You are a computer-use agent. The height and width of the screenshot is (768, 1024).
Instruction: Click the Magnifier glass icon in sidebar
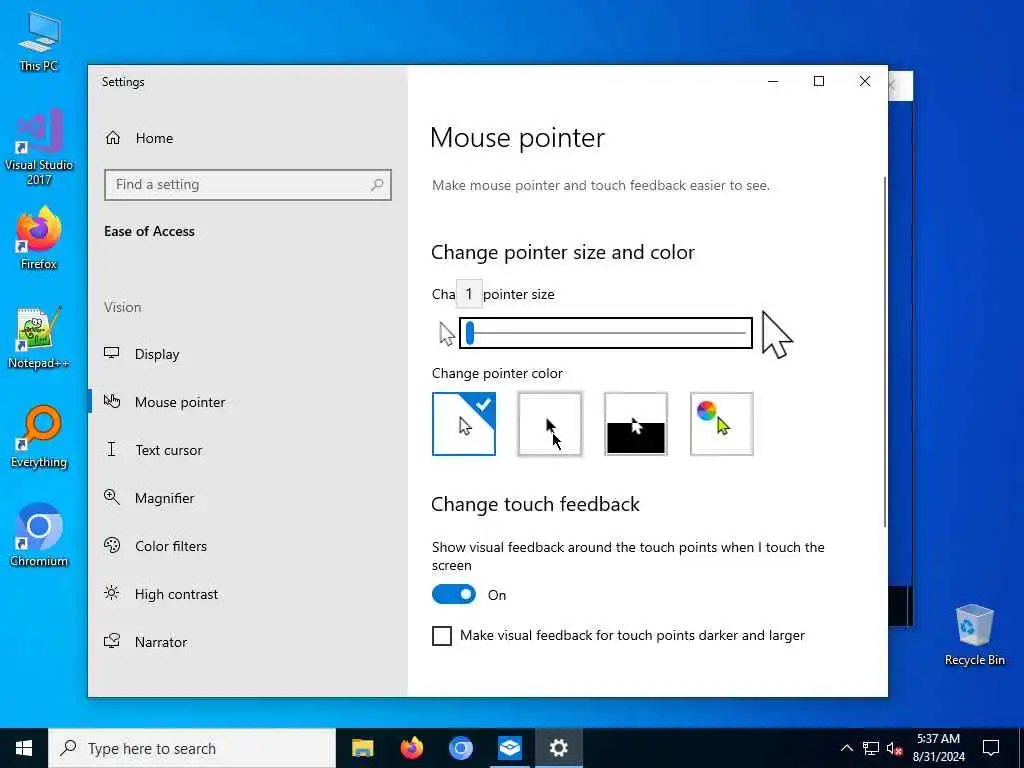click(x=112, y=498)
